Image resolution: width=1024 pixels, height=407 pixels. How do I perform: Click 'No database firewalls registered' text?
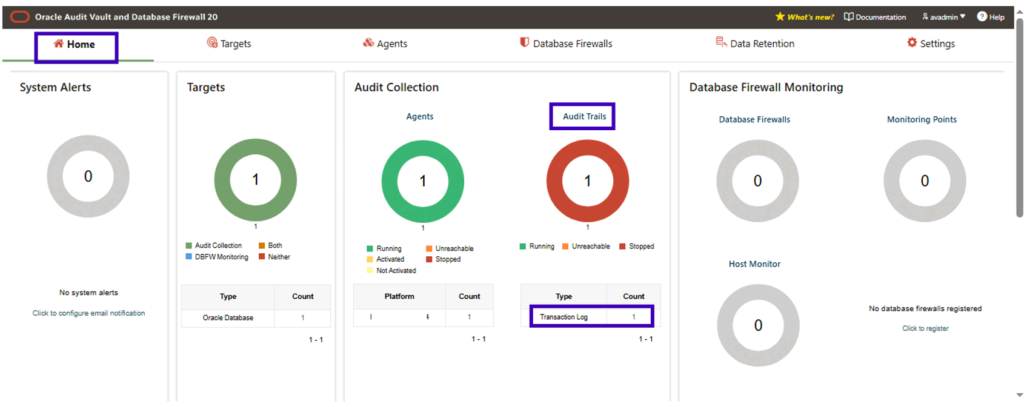(925, 308)
